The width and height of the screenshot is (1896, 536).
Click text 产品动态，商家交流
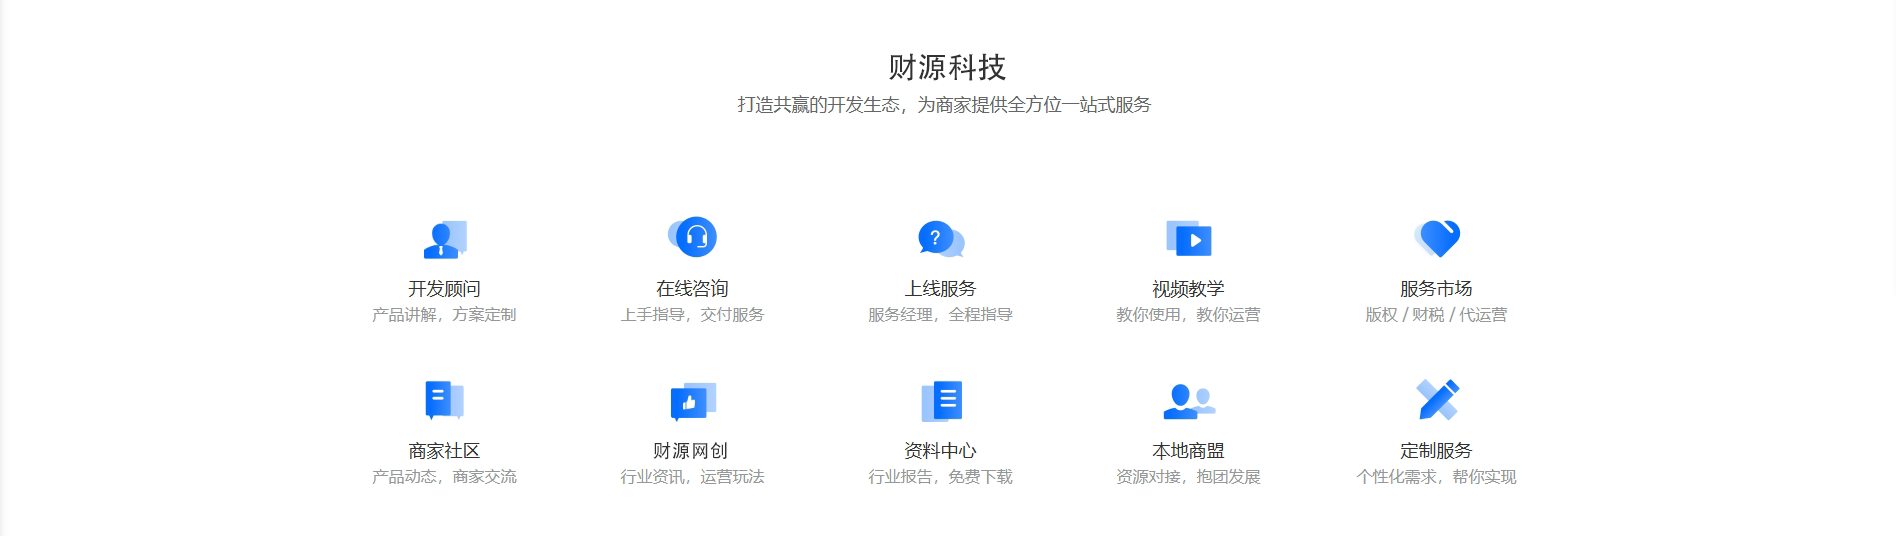(444, 476)
